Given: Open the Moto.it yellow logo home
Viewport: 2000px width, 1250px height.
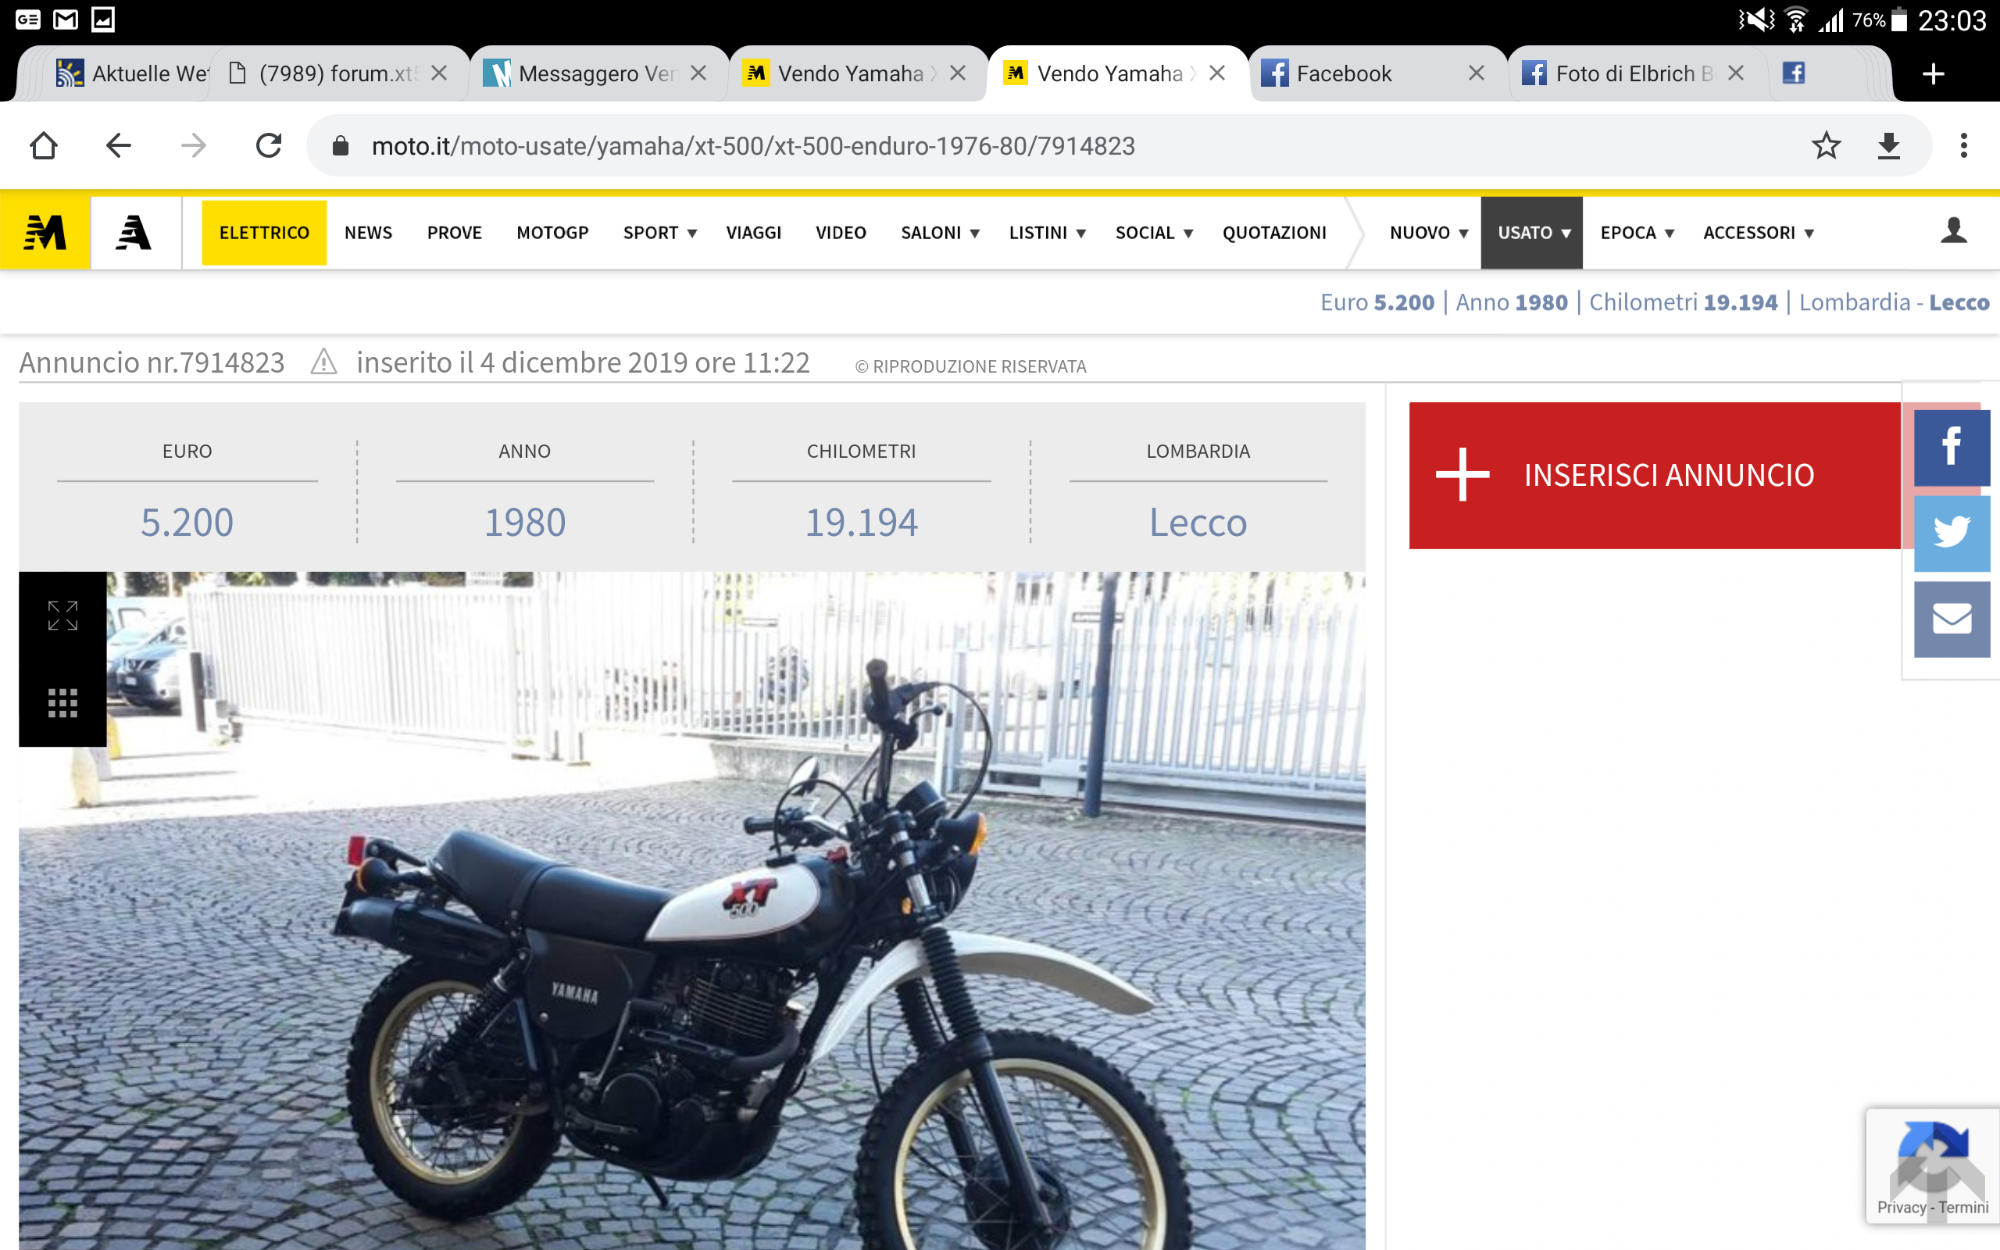Looking at the screenshot, I should [x=45, y=232].
